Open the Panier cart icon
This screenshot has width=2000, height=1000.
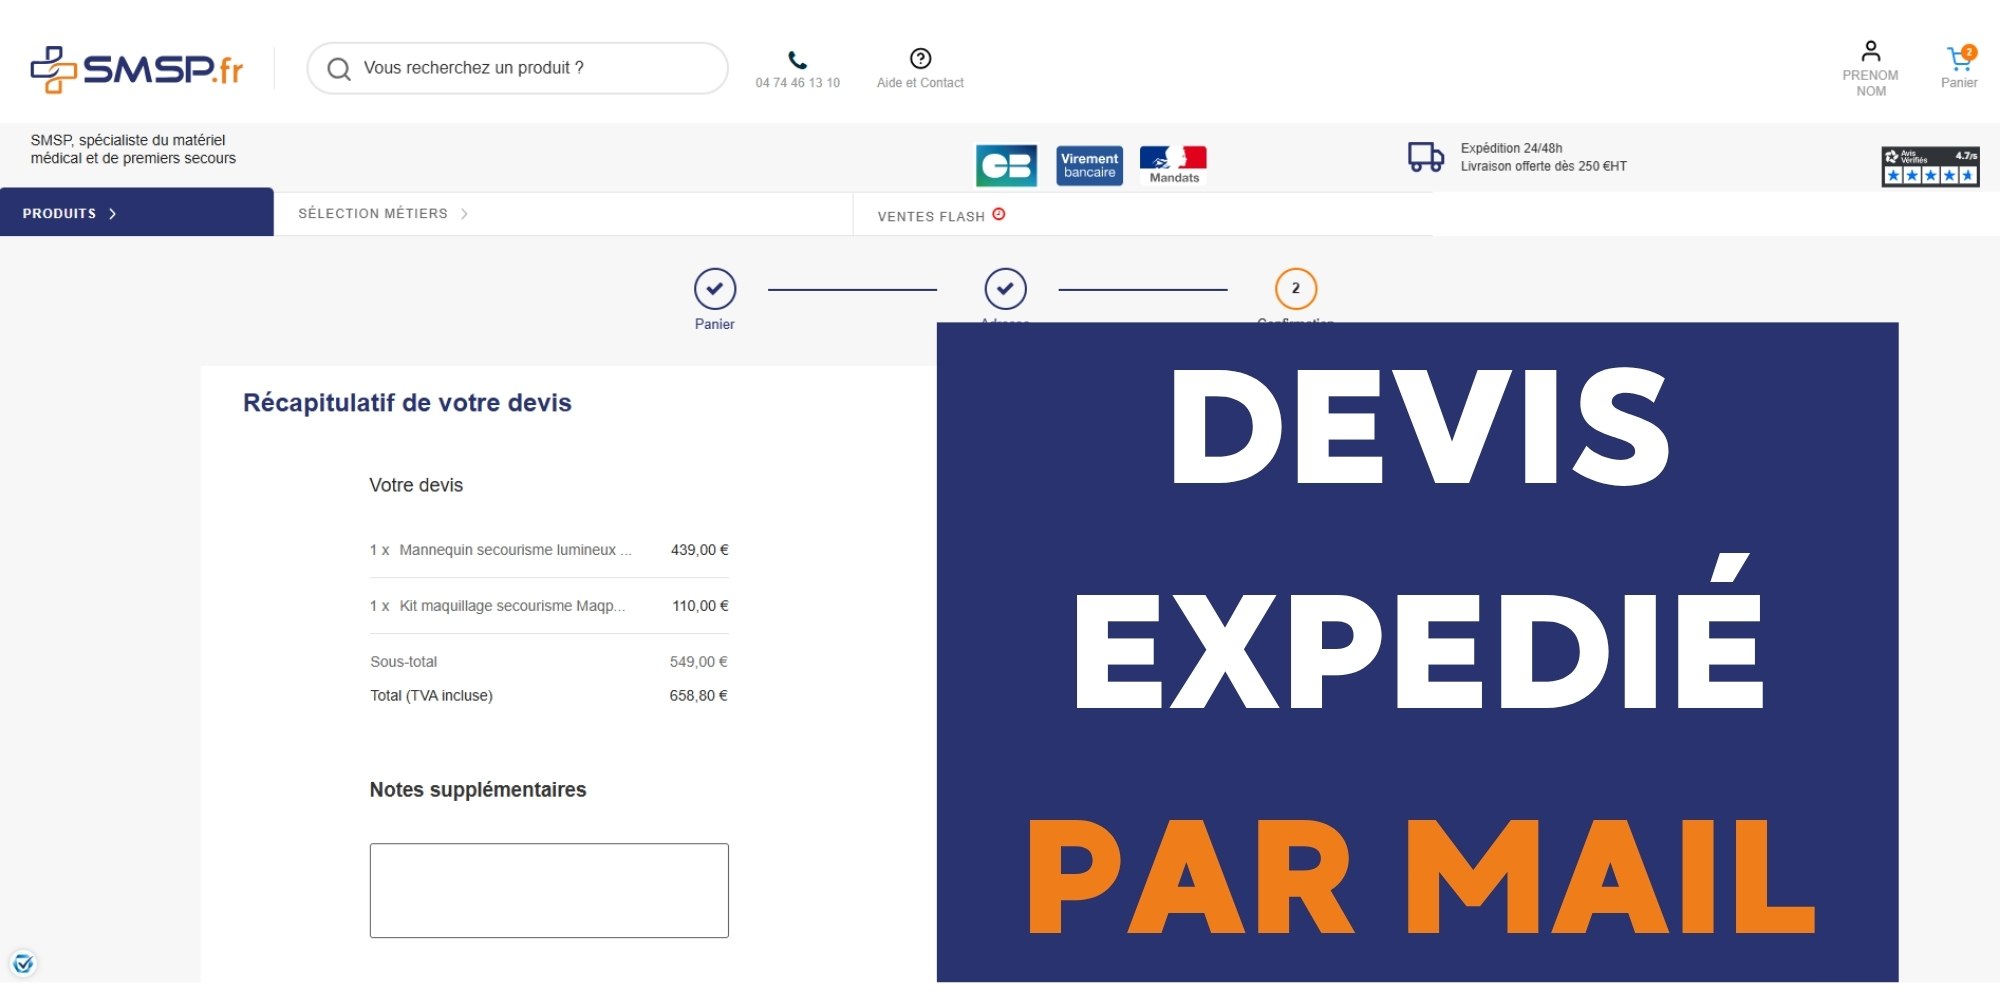point(1958,60)
